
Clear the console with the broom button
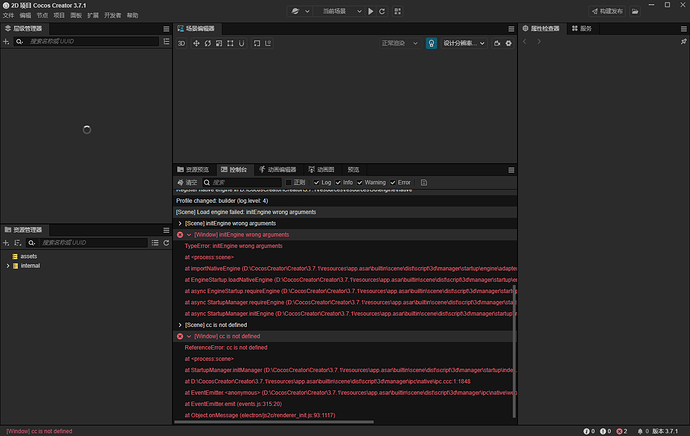pos(187,182)
